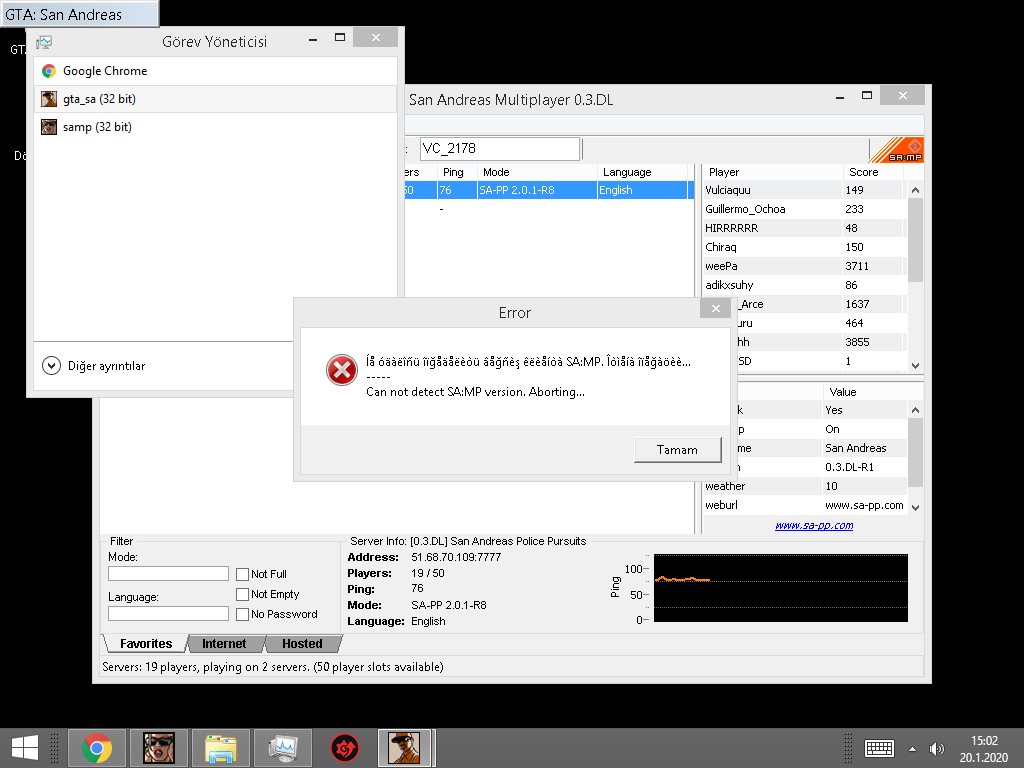The width and height of the screenshot is (1024, 768).
Task: Click the red error icon
Action: pyautogui.click(x=342, y=370)
